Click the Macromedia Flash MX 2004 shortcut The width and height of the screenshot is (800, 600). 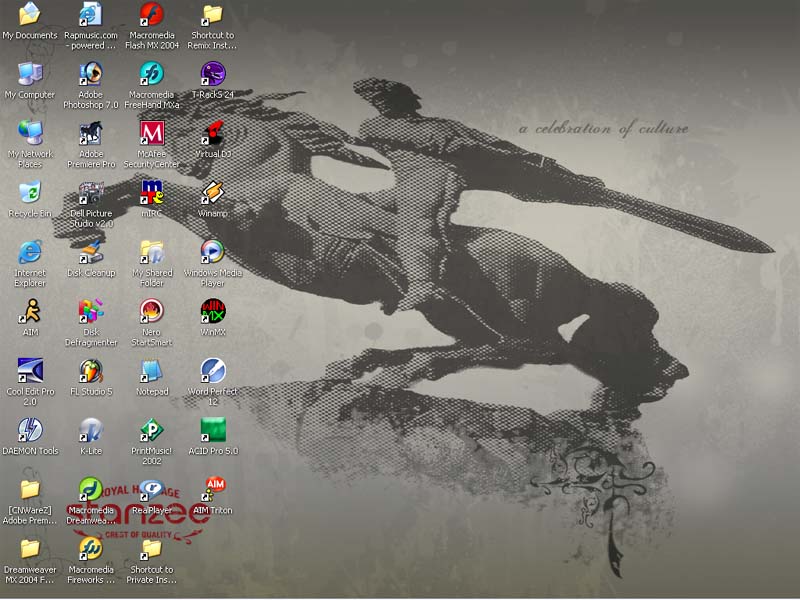tap(152, 15)
